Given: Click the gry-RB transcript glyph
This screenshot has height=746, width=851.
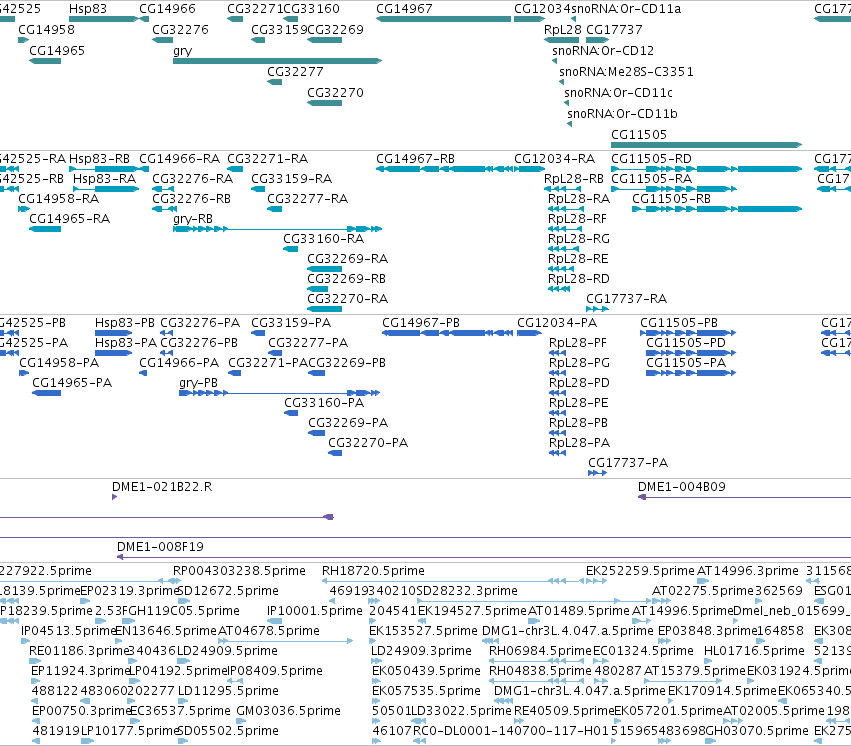Looking at the screenshot, I should [277, 229].
